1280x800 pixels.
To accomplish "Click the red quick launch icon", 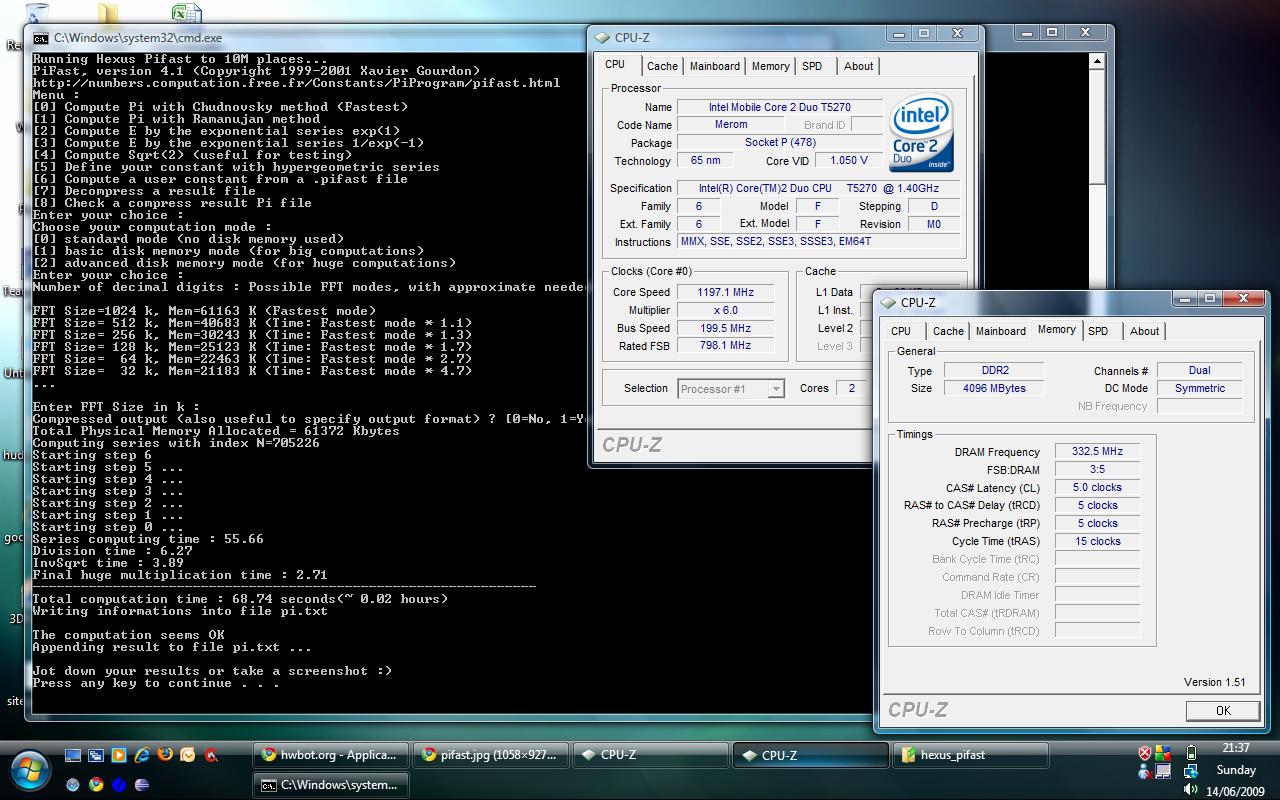I will pos(211,755).
